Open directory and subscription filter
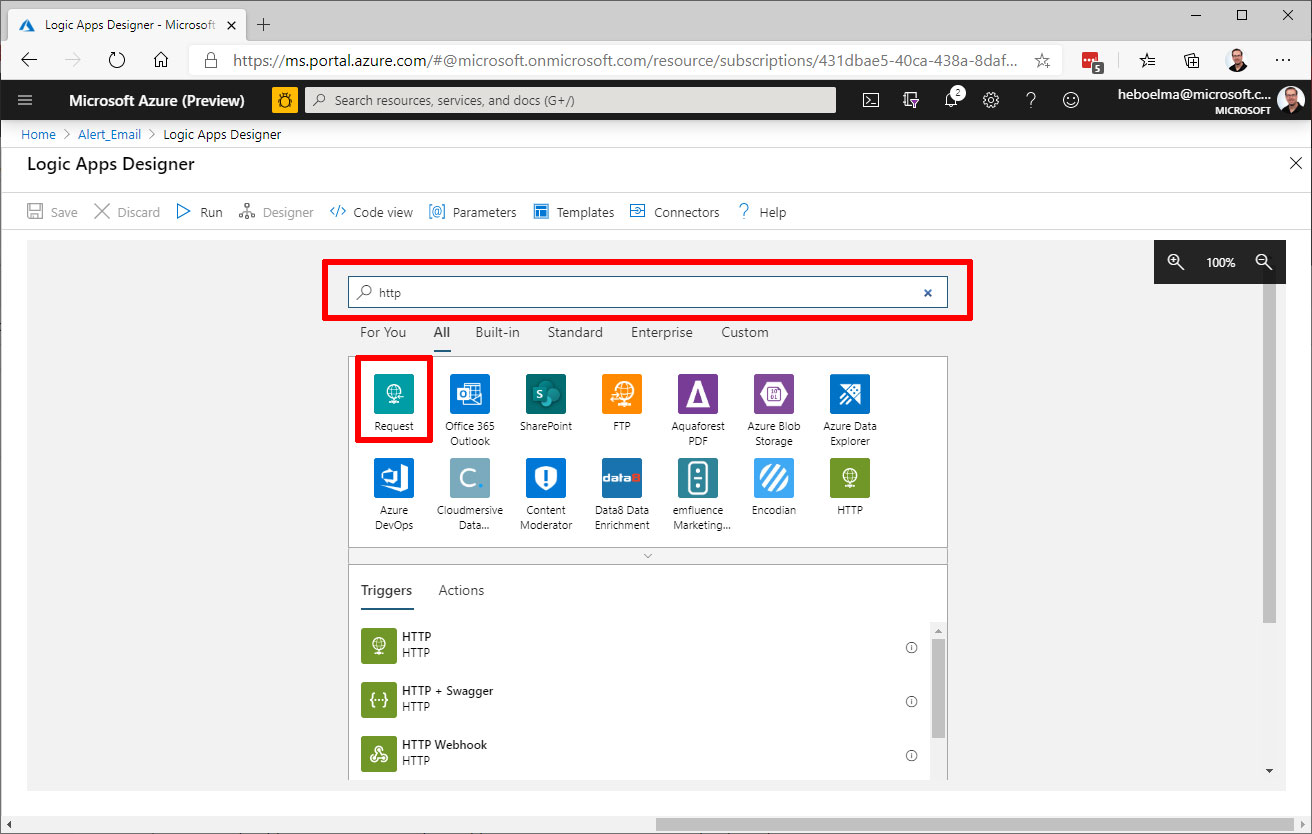 (x=911, y=100)
